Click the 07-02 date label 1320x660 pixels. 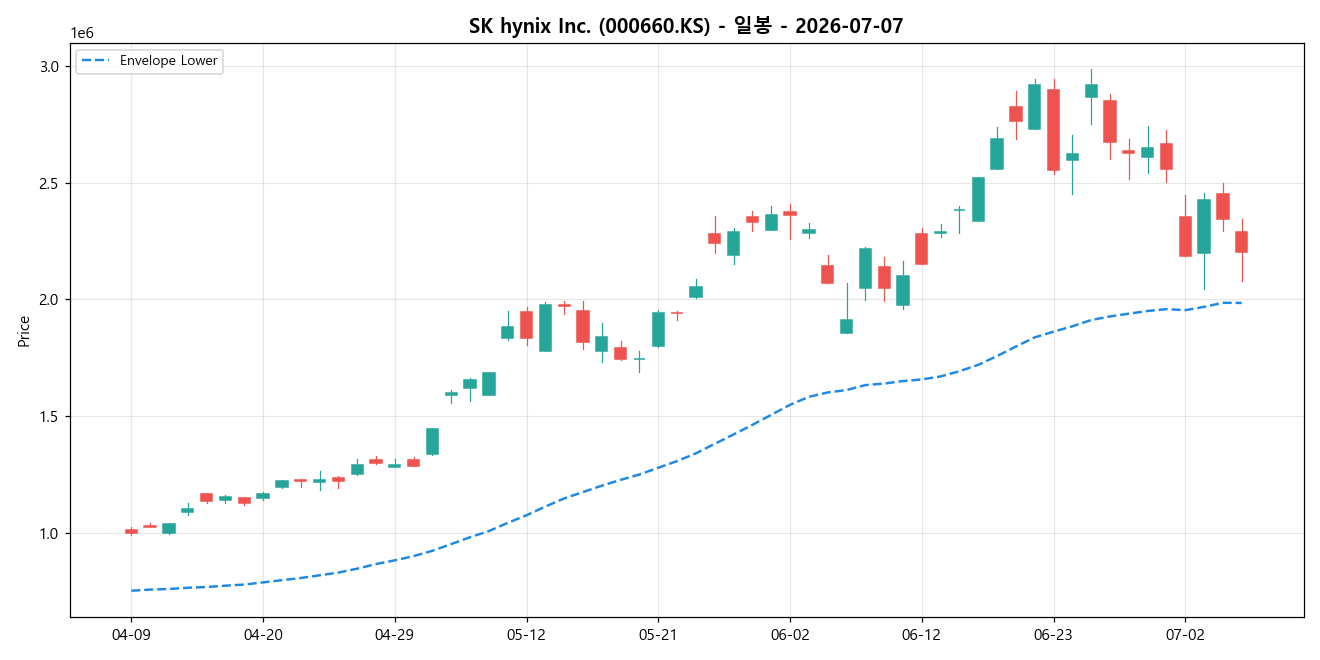pyautogui.click(x=1185, y=634)
